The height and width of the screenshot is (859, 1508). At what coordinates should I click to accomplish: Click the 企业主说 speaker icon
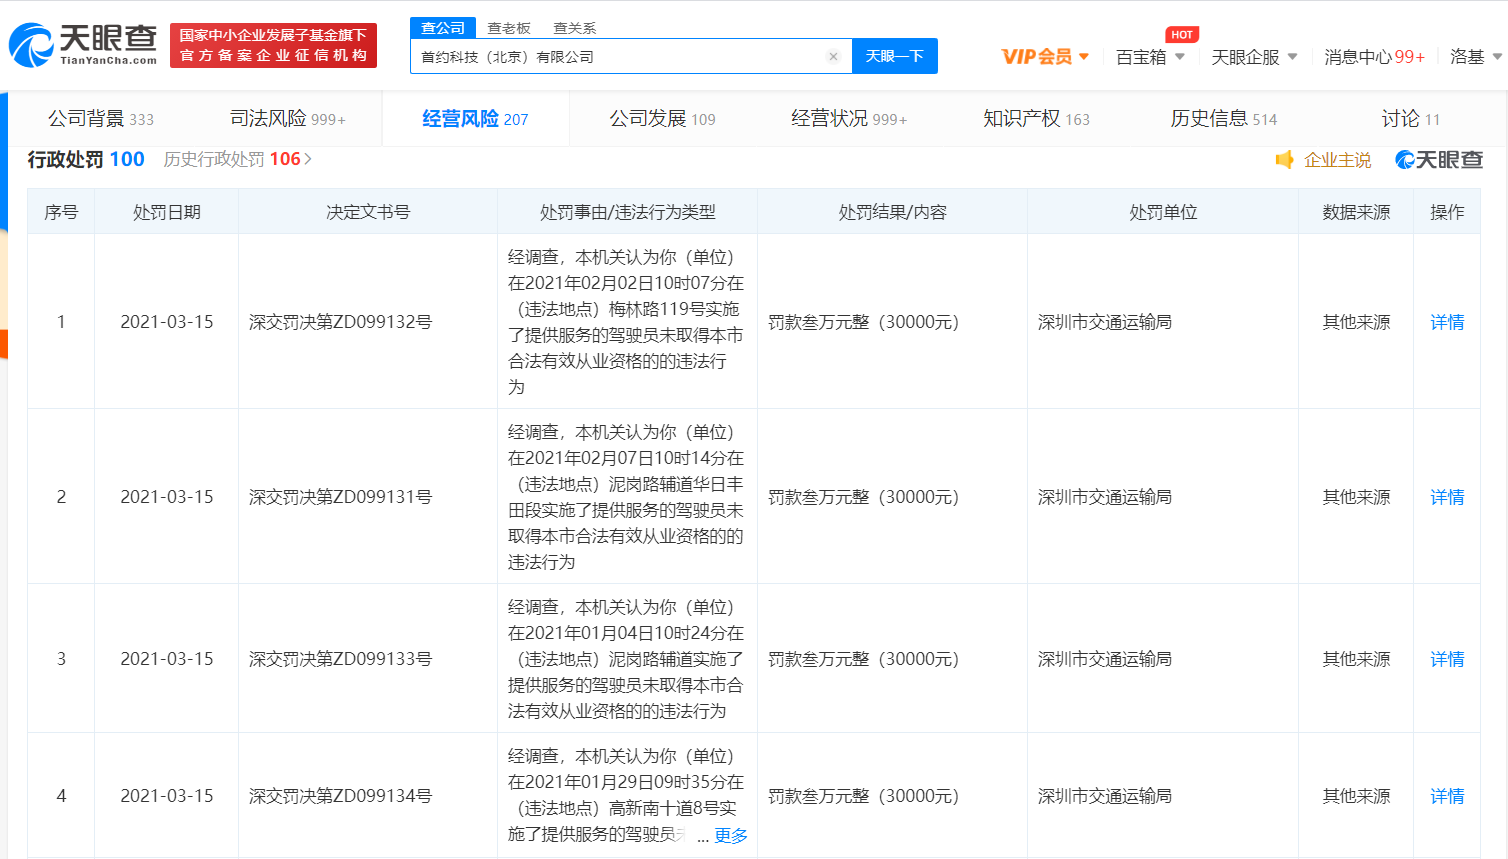1285,160
